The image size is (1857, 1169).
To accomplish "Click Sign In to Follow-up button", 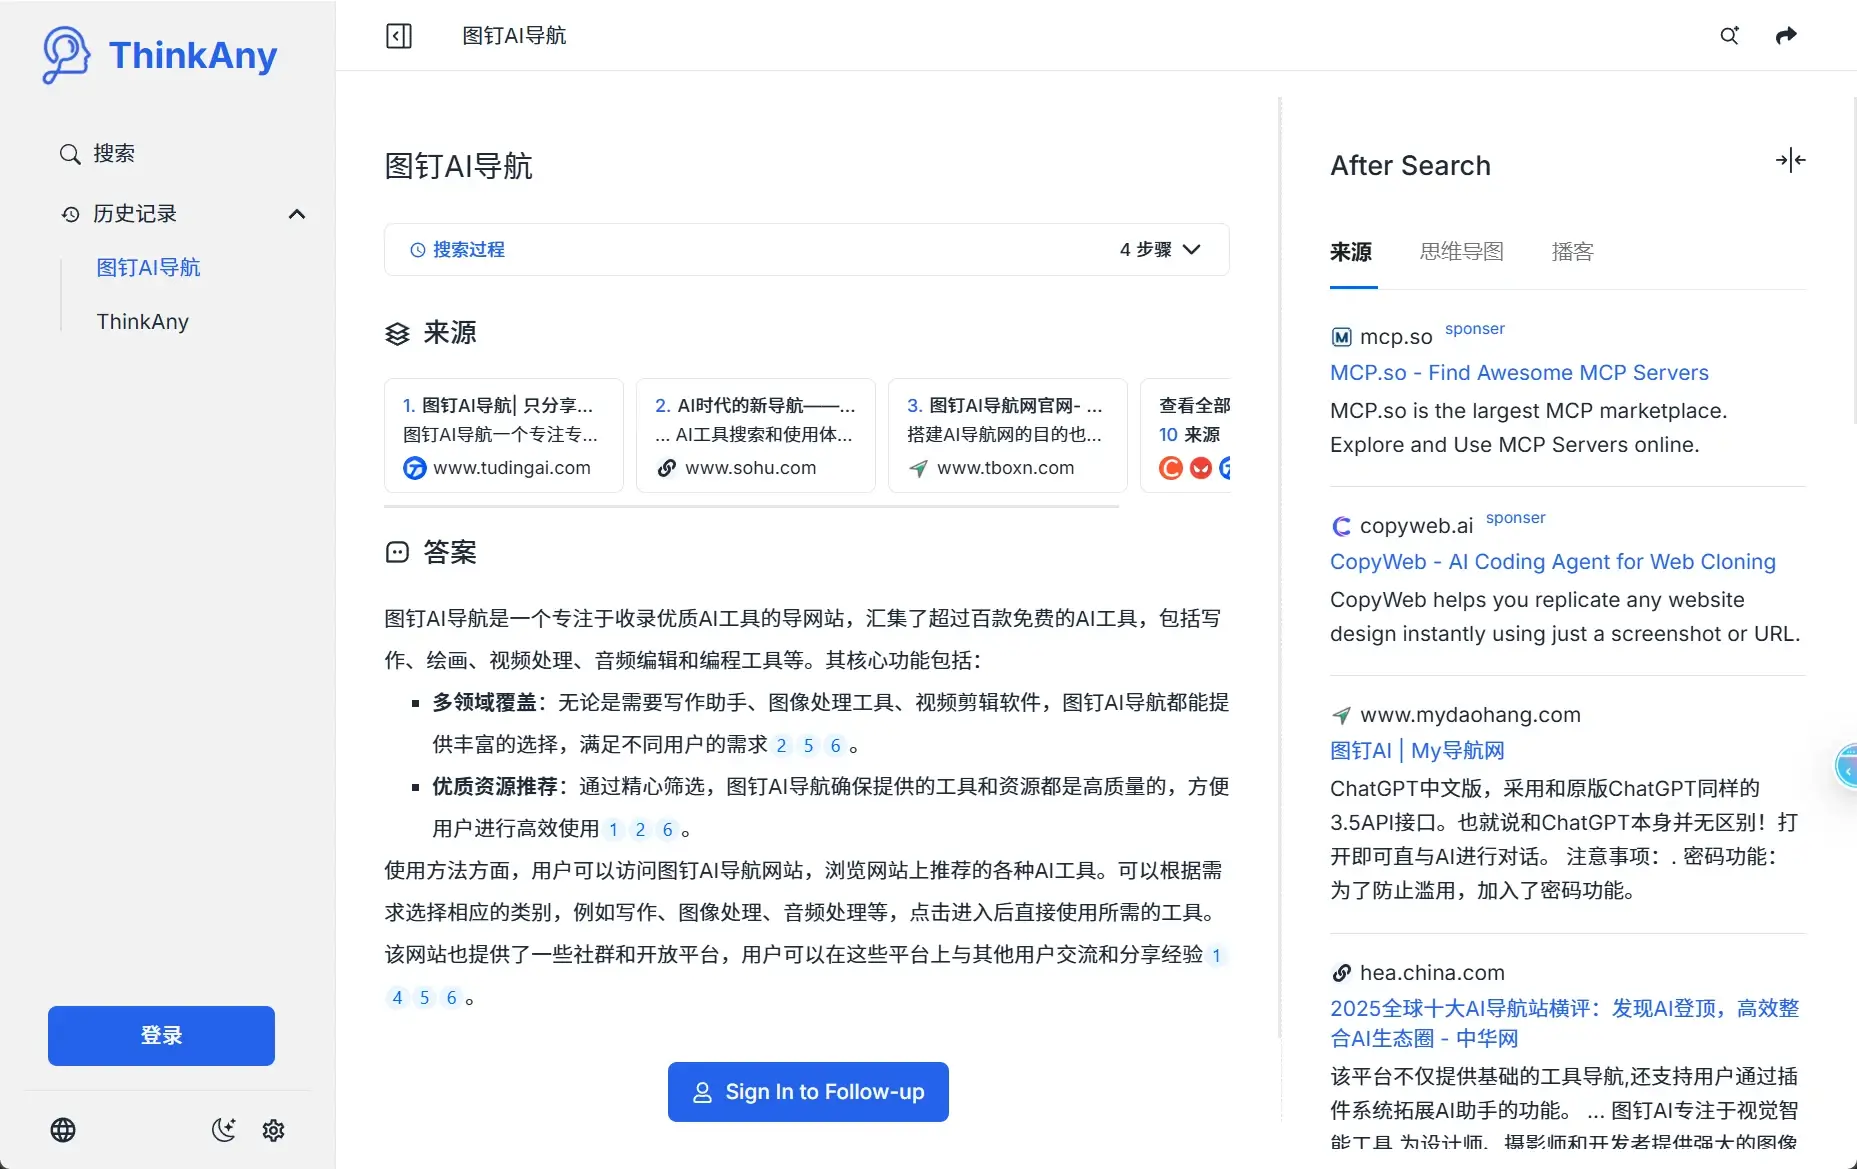I will click(x=808, y=1092).
